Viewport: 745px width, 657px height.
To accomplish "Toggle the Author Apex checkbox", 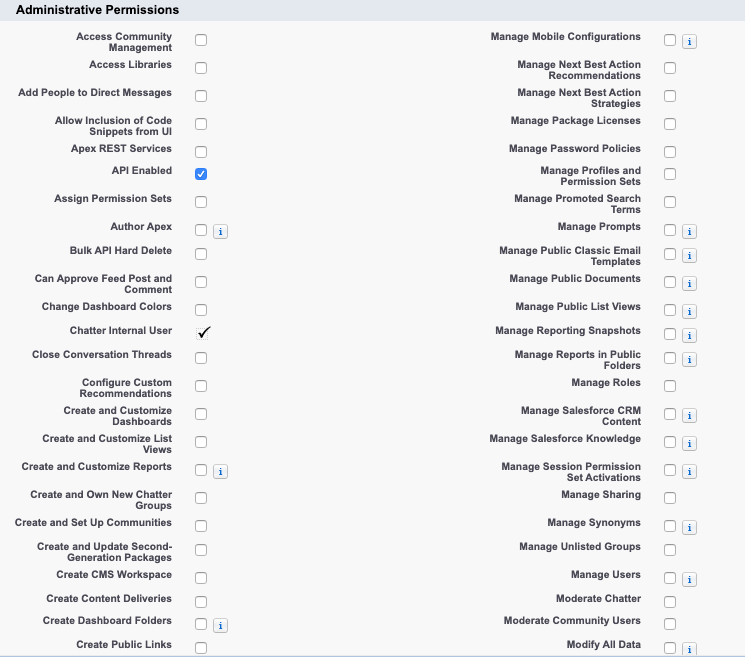I will (x=201, y=230).
